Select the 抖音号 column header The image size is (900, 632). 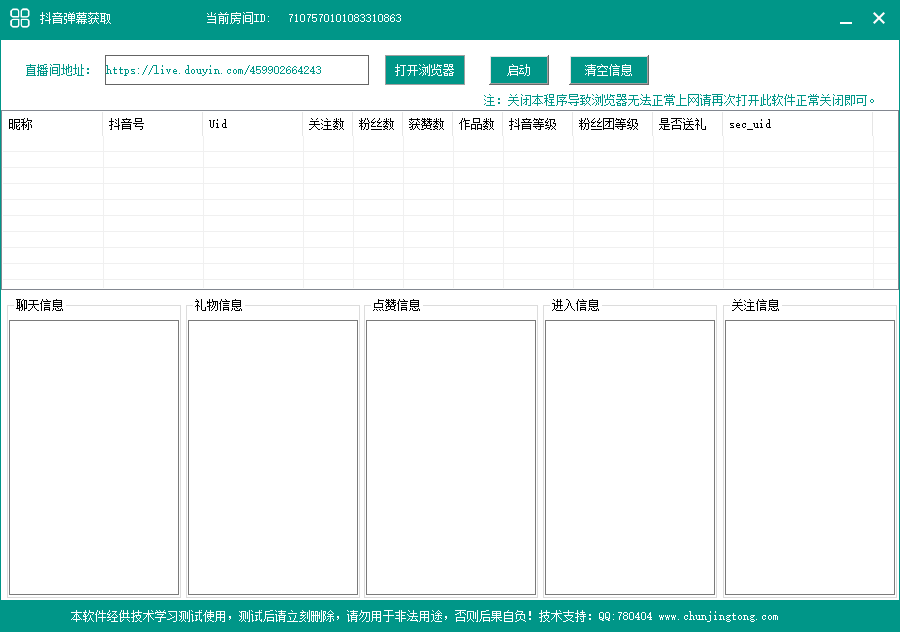pos(152,124)
